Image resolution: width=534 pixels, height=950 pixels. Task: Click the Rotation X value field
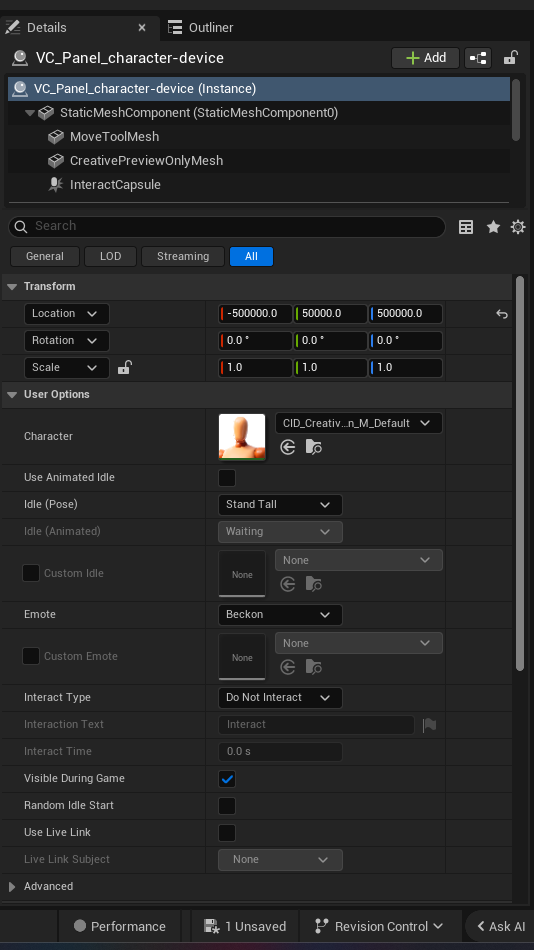tap(255, 340)
